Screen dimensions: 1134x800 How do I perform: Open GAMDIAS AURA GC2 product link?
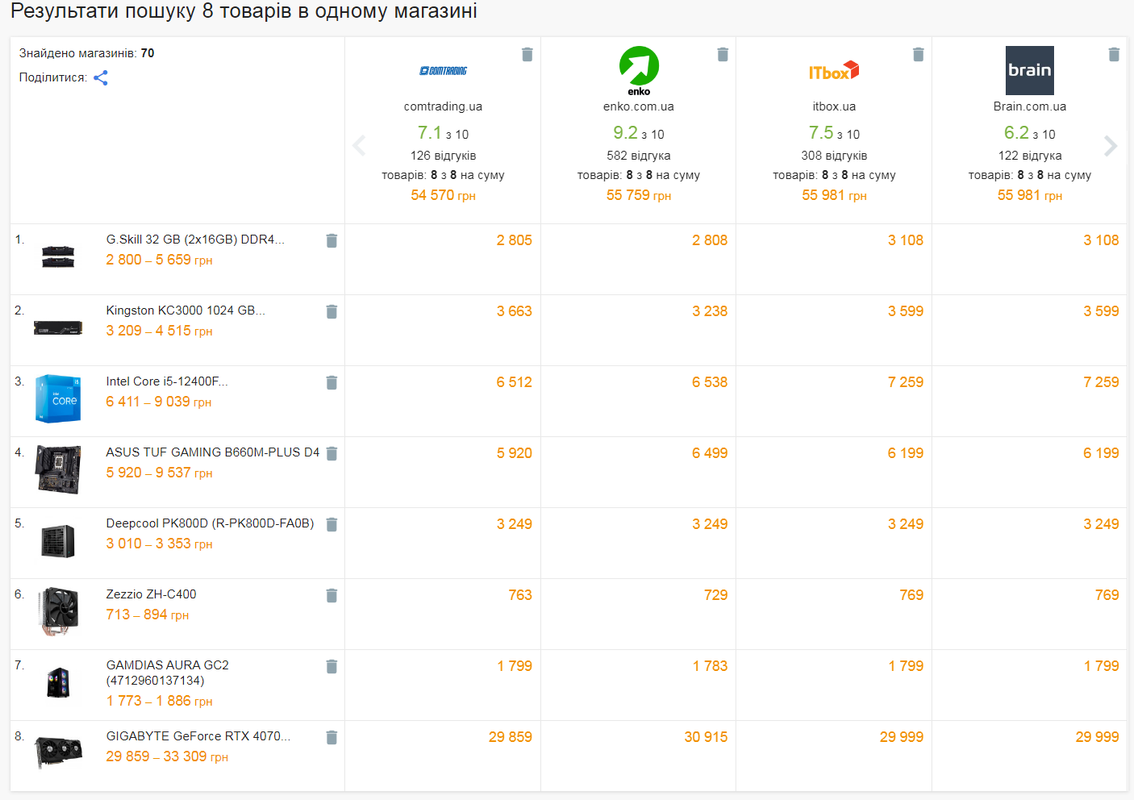click(167, 673)
